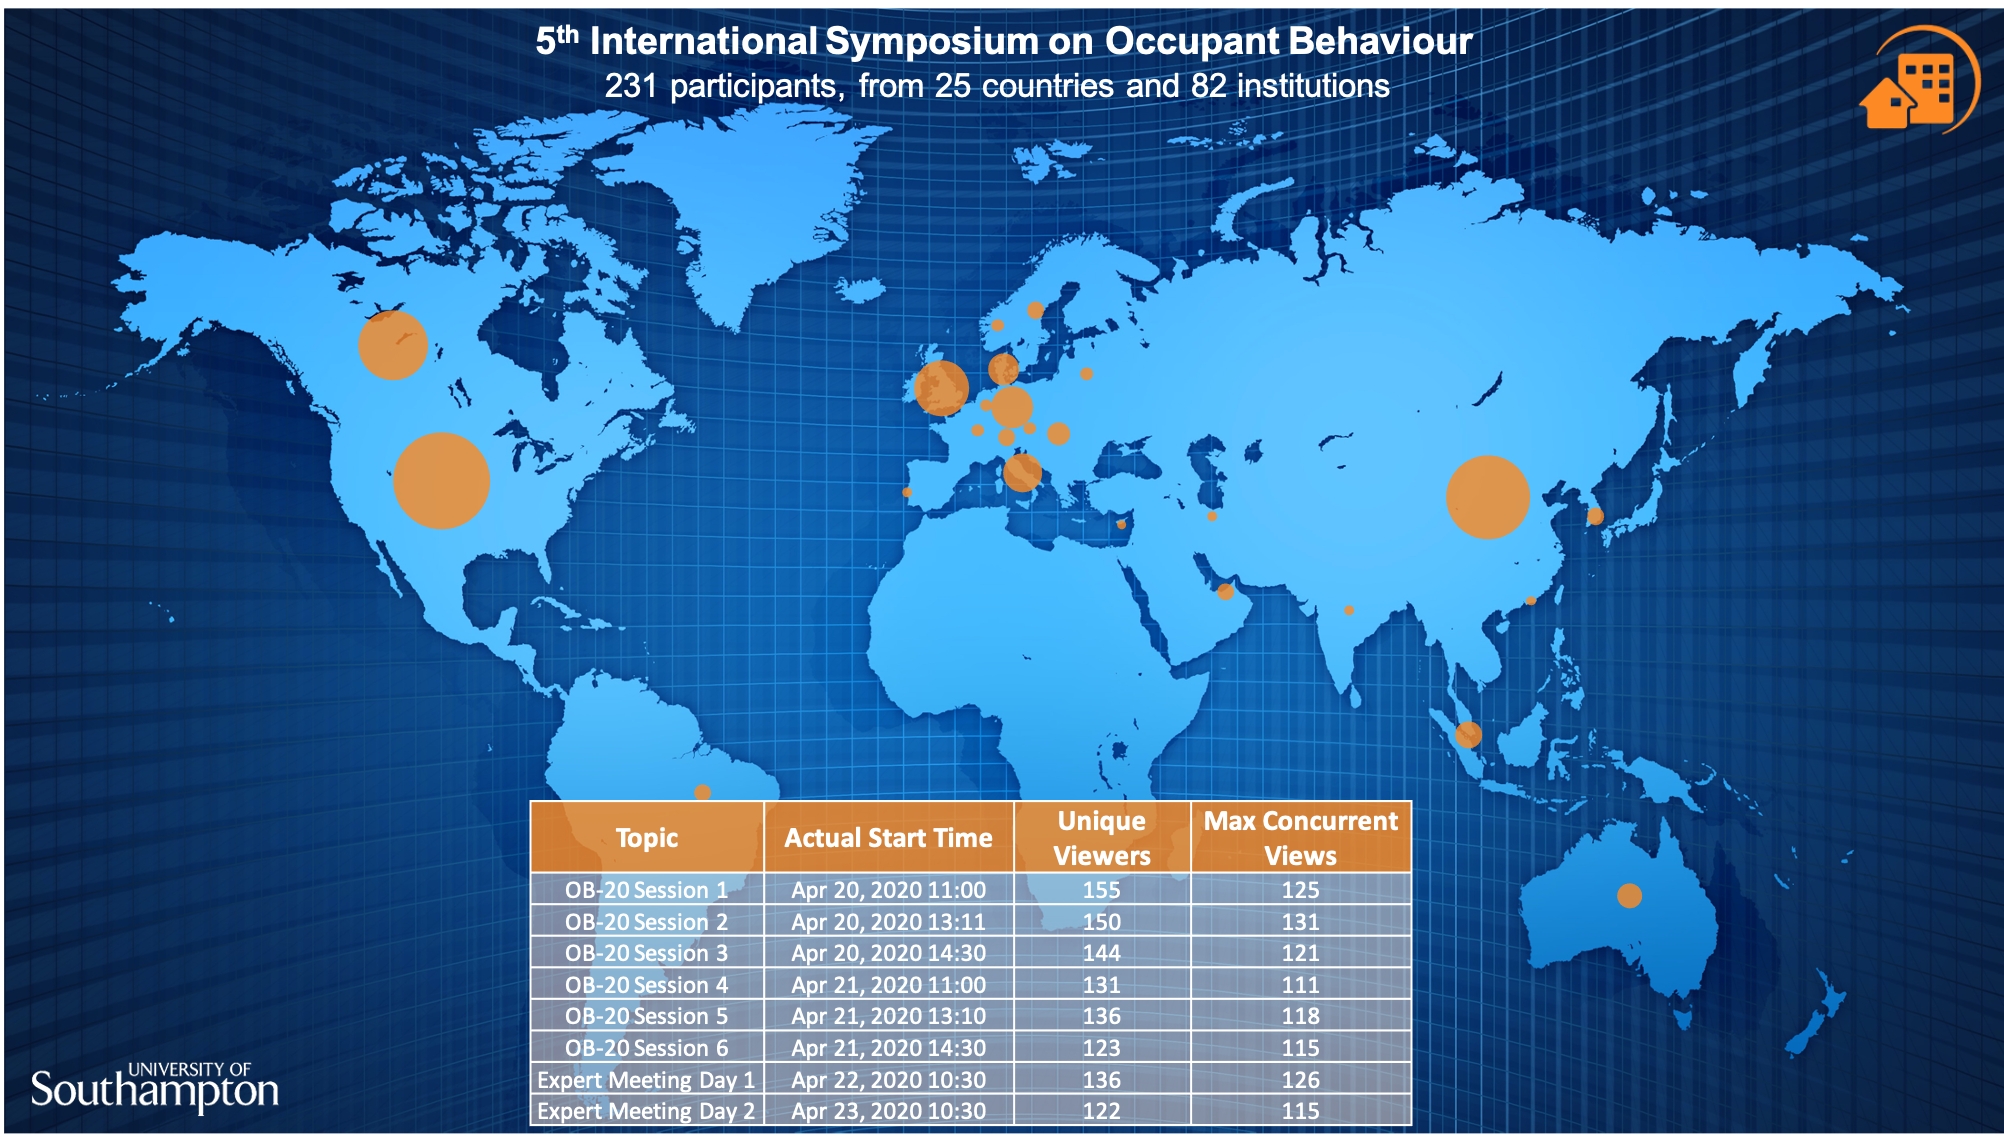Screen dimensions: 2004x1139
Task: Click the orange dot over South Korea
Action: coord(1595,516)
